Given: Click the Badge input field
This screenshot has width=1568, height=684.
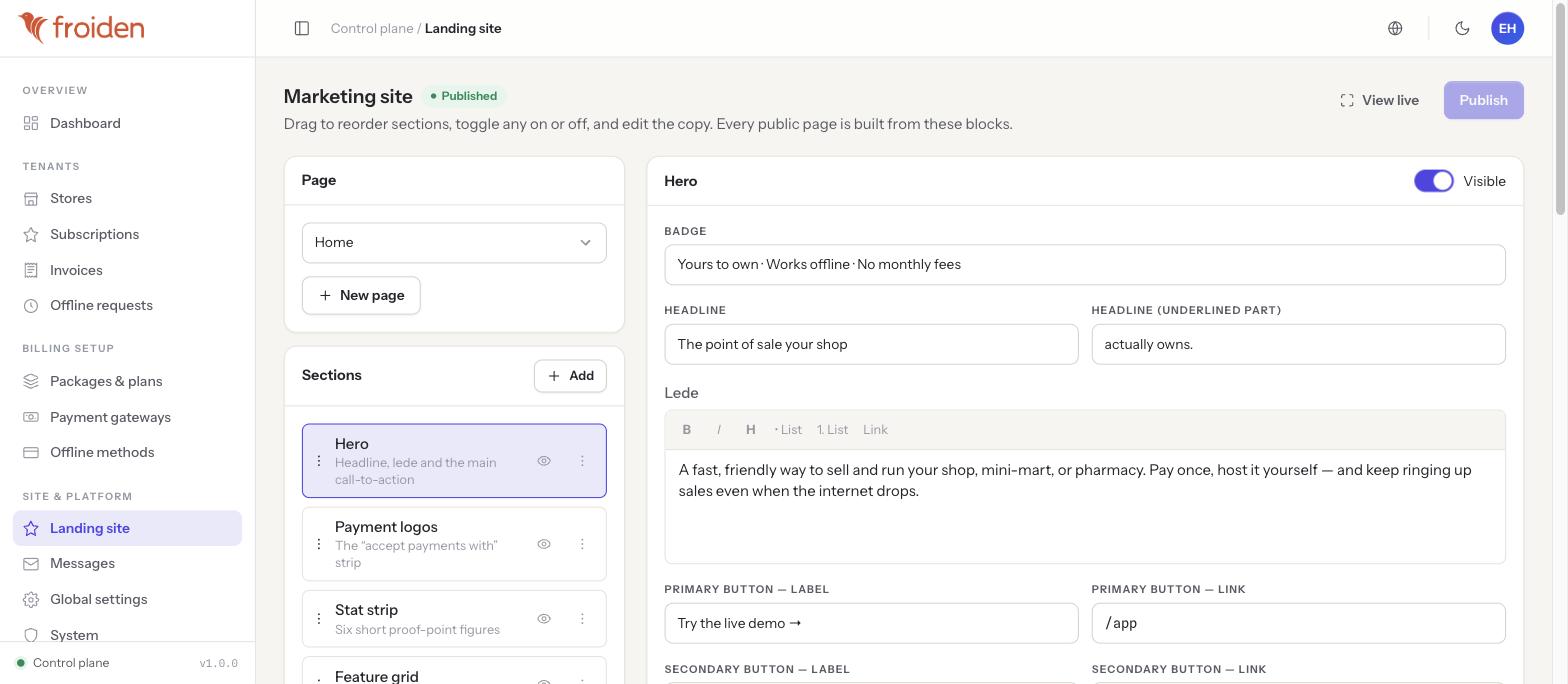Looking at the screenshot, I should 1085,265.
